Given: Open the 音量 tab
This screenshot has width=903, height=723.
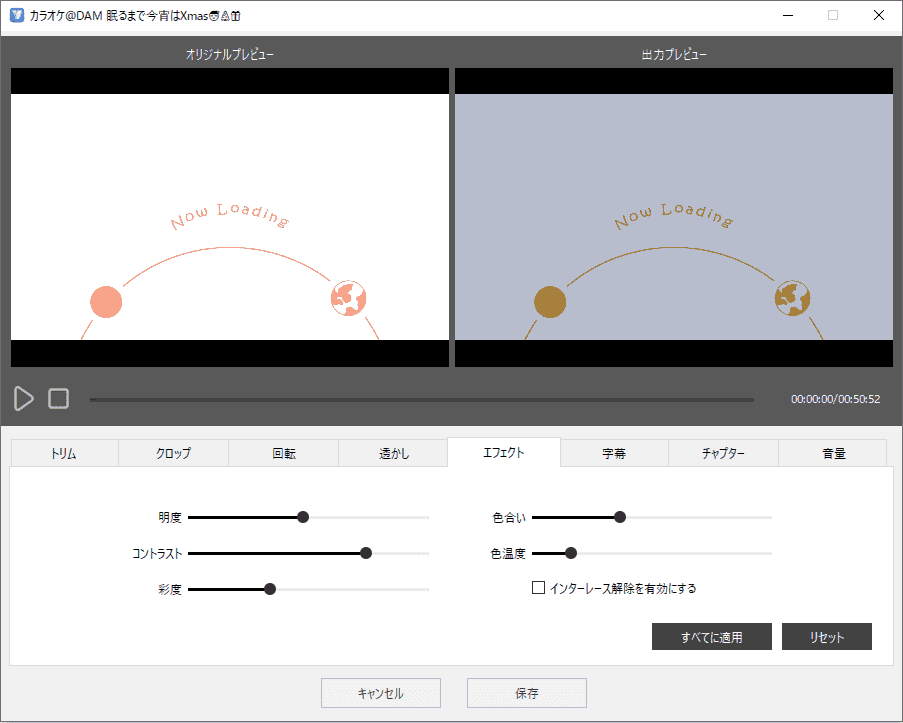Looking at the screenshot, I should coord(833,453).
